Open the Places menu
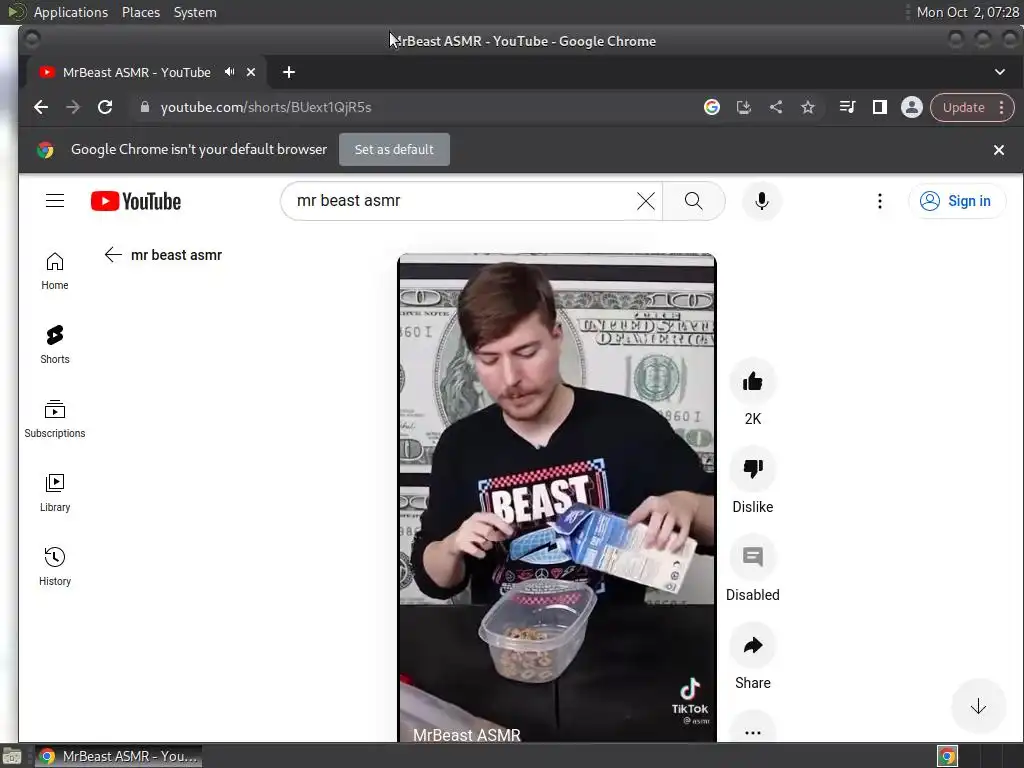Viewport: 1024px width, 768px height. coord(140,12)
